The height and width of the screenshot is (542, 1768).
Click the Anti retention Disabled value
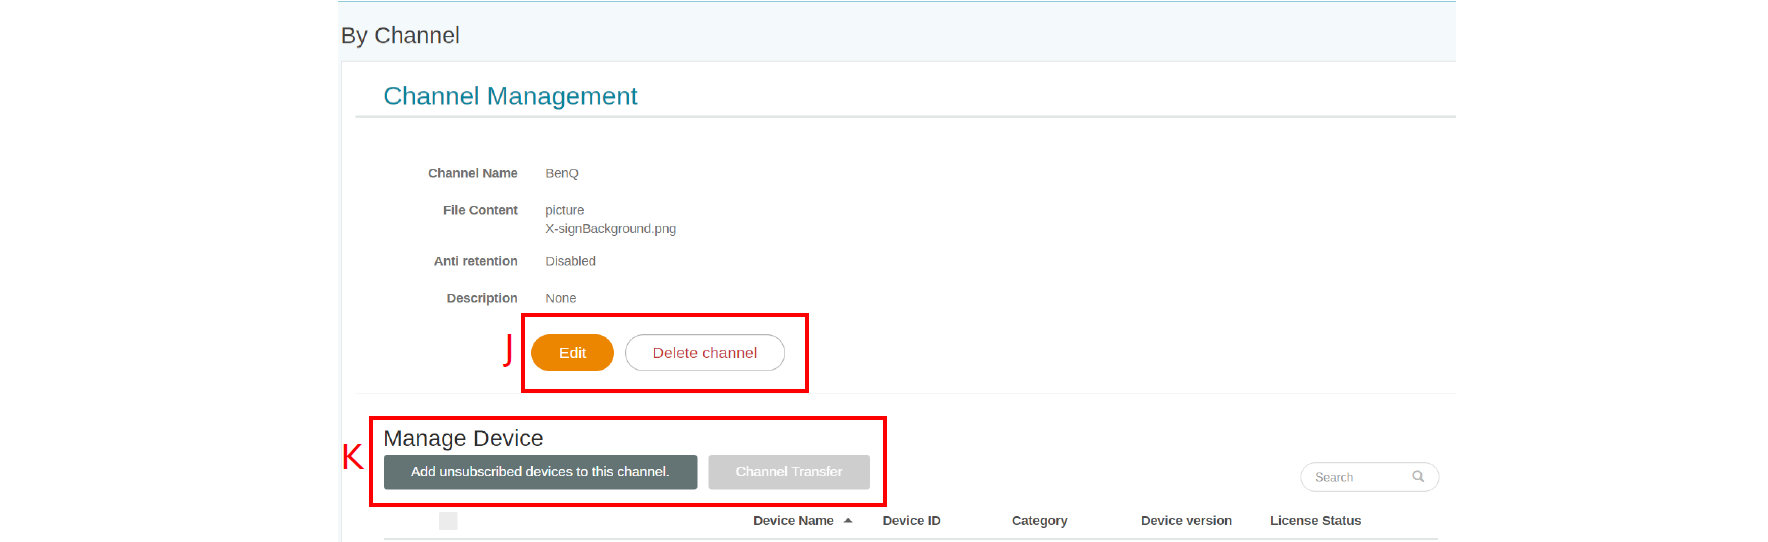click(x=570, y=262)
